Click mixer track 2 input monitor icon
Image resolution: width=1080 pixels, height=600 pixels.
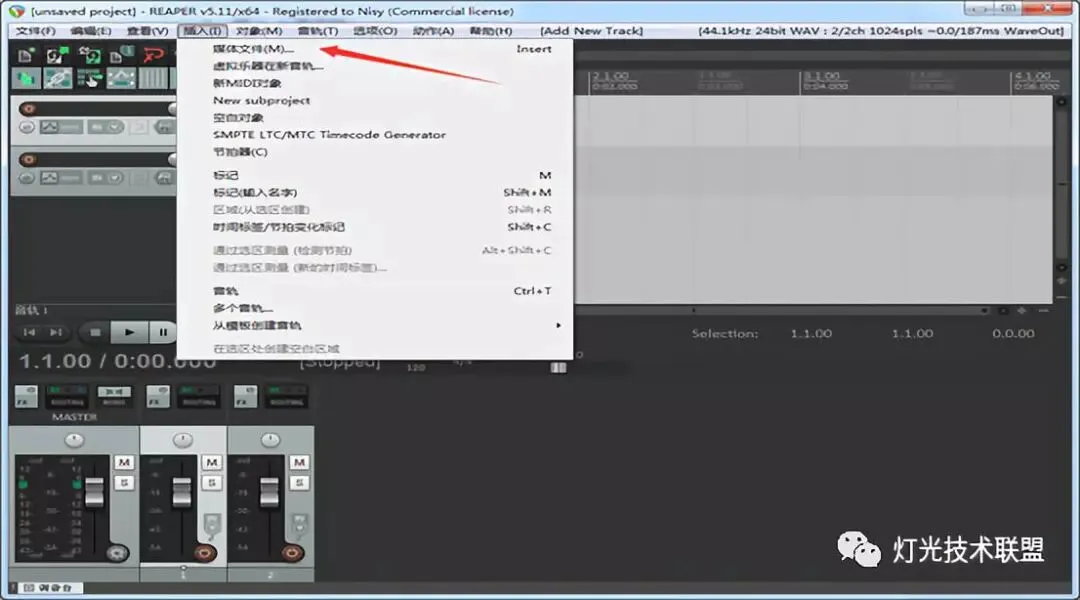click(x=299, y=525)
